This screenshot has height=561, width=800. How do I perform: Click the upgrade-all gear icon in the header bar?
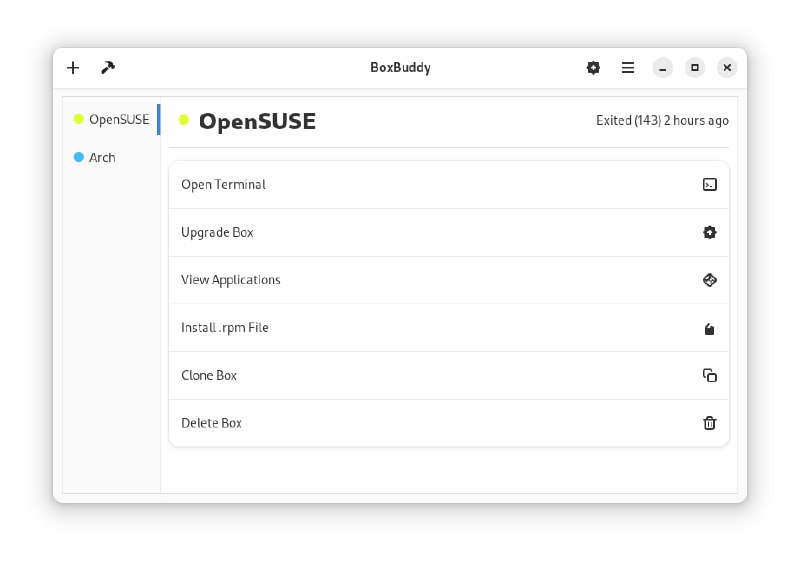pyautogui.click(x=593, y=68)
